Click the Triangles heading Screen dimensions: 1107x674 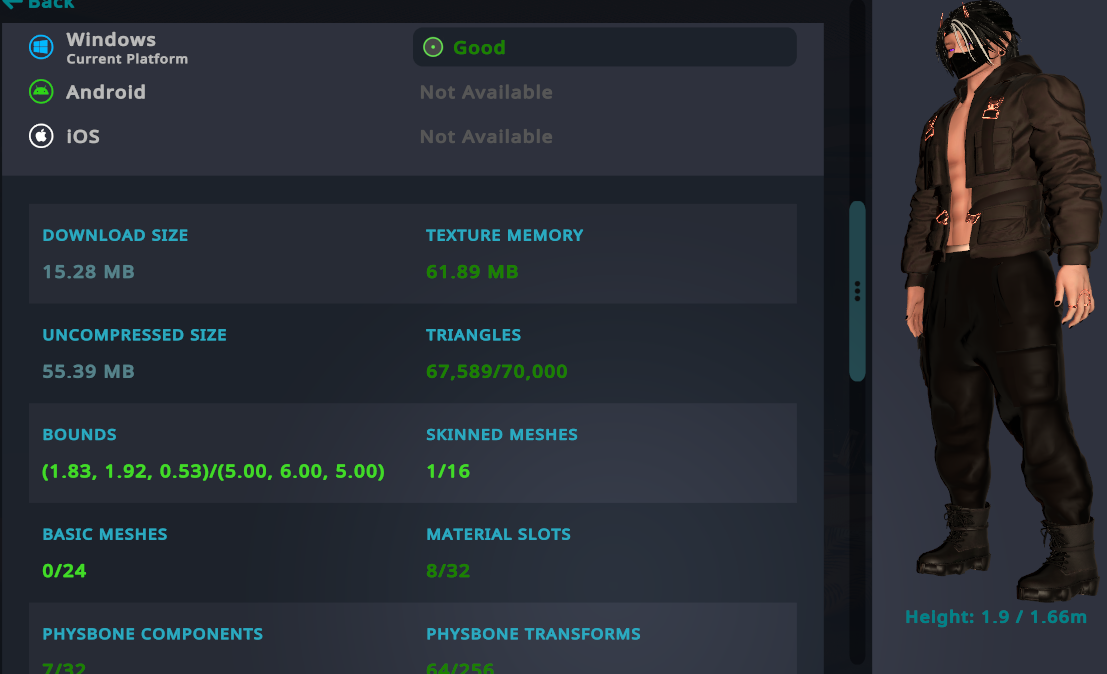point(473,335)
